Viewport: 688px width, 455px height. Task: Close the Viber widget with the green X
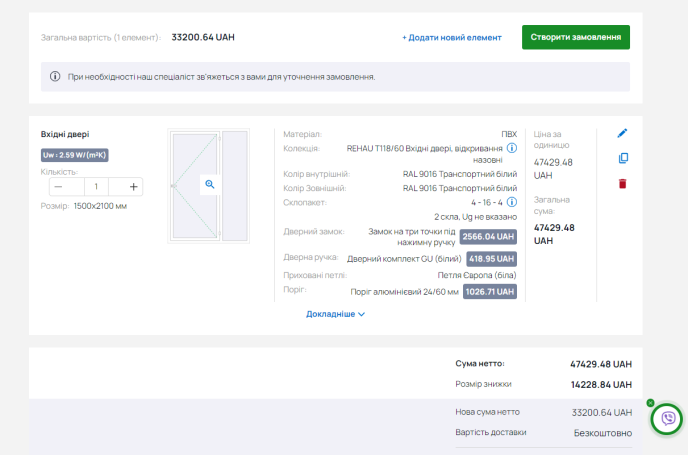click(650, 403)
